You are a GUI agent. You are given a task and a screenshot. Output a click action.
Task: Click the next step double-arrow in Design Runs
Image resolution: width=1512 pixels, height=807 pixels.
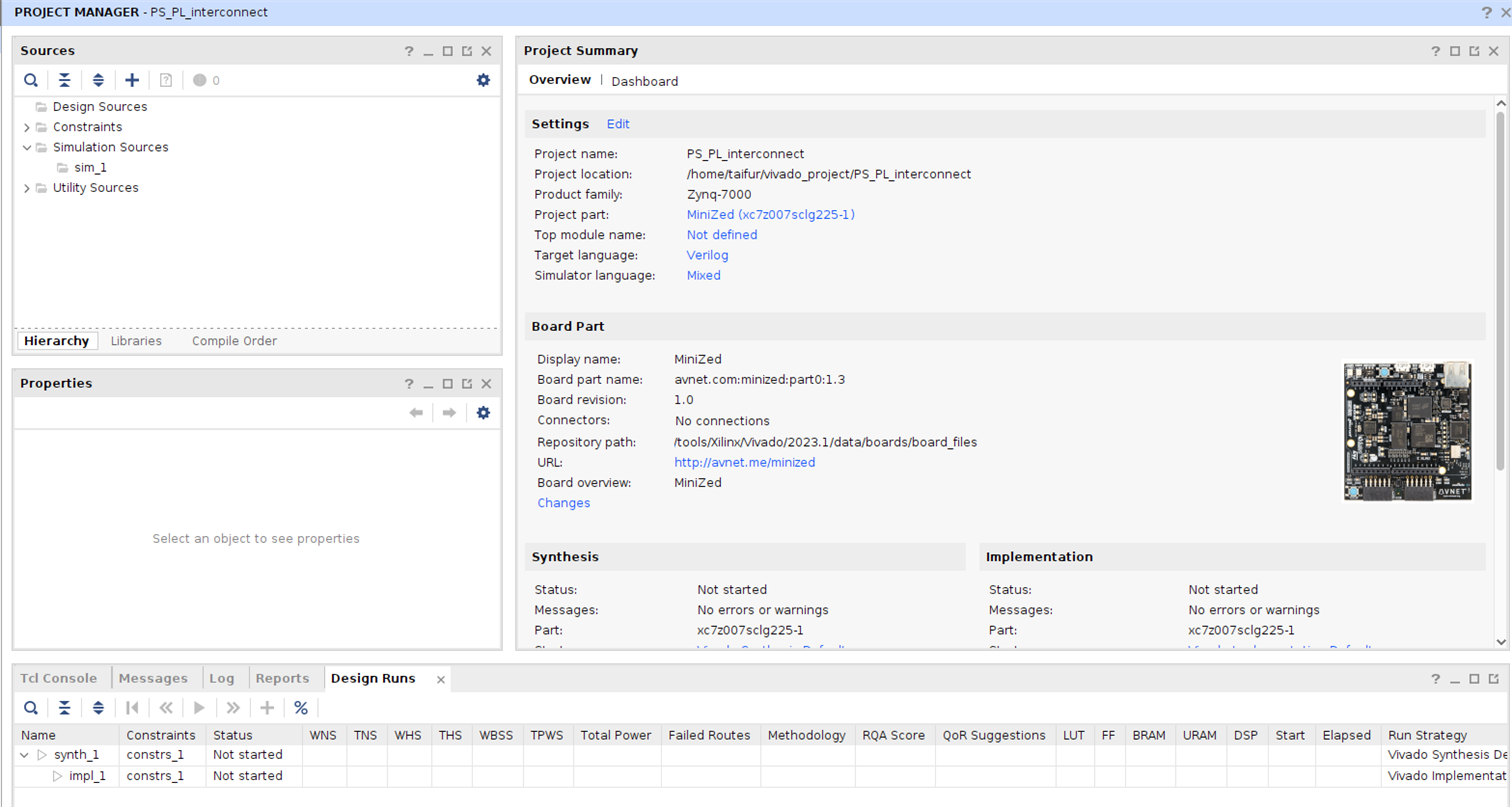coord(233,708)
